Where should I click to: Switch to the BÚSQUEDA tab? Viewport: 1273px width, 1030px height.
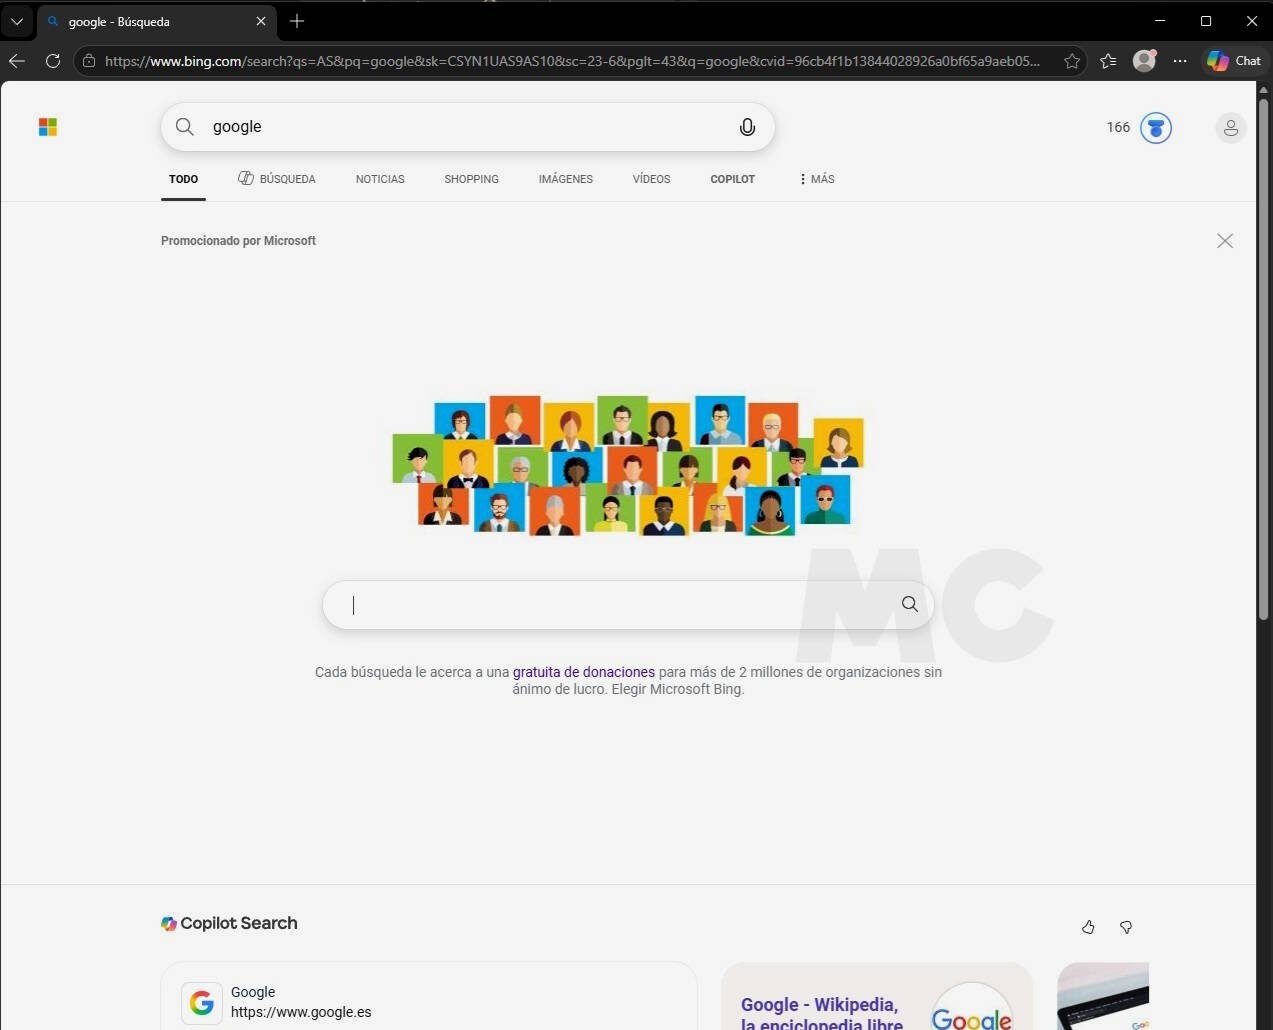277,179
